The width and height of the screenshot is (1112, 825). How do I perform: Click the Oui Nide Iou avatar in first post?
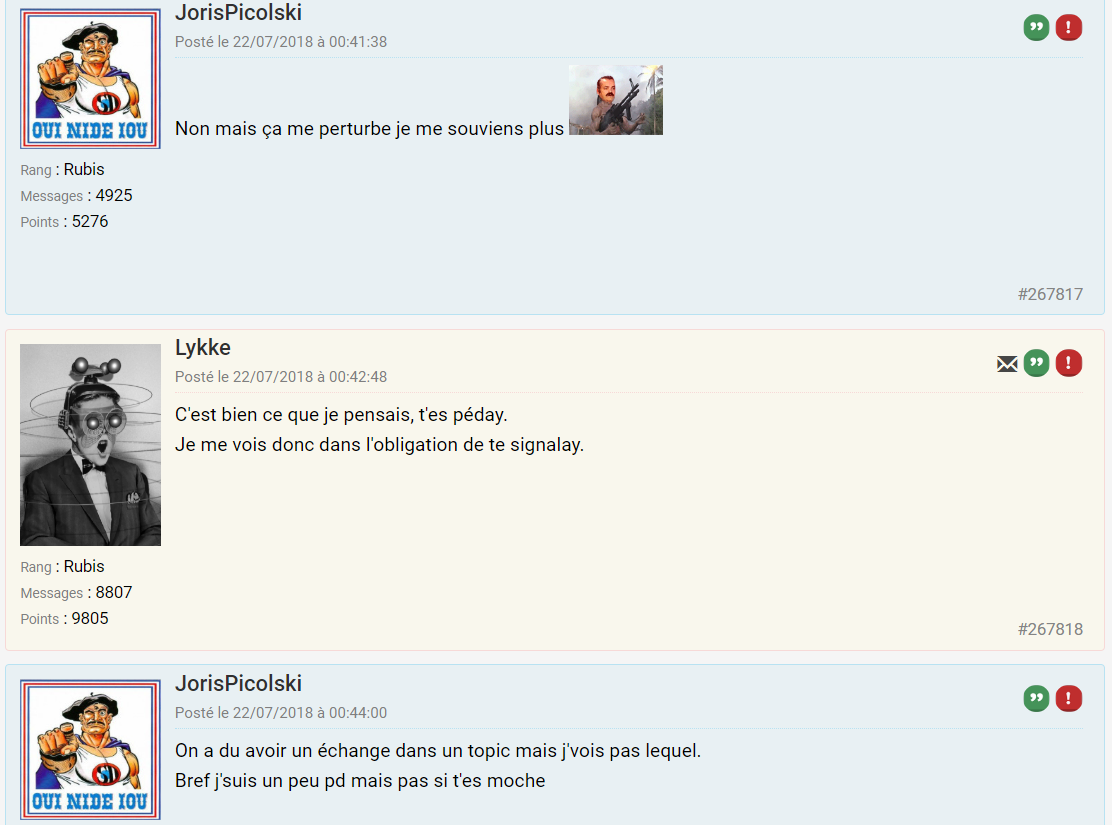coord(90,79)
